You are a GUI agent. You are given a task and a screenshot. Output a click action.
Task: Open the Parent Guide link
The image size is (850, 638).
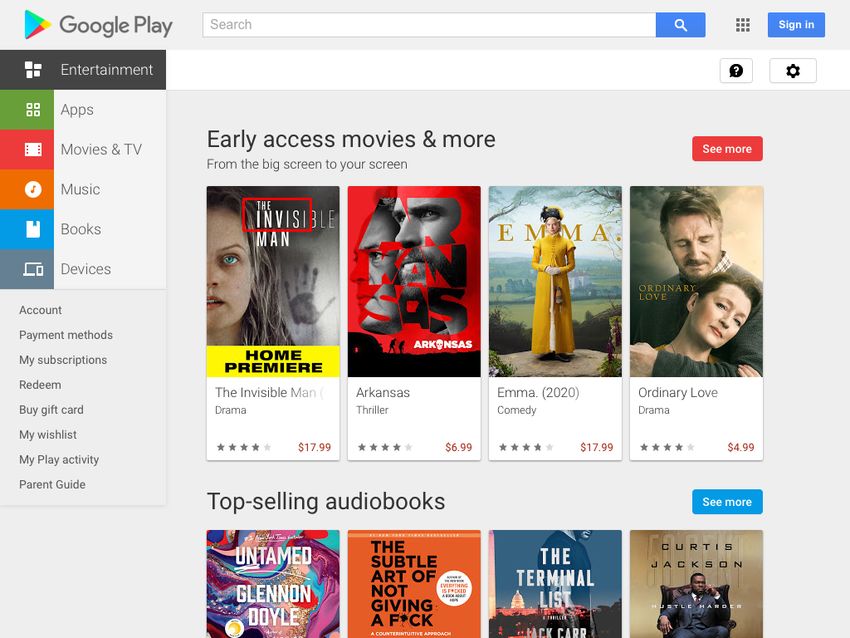[53, 485]
